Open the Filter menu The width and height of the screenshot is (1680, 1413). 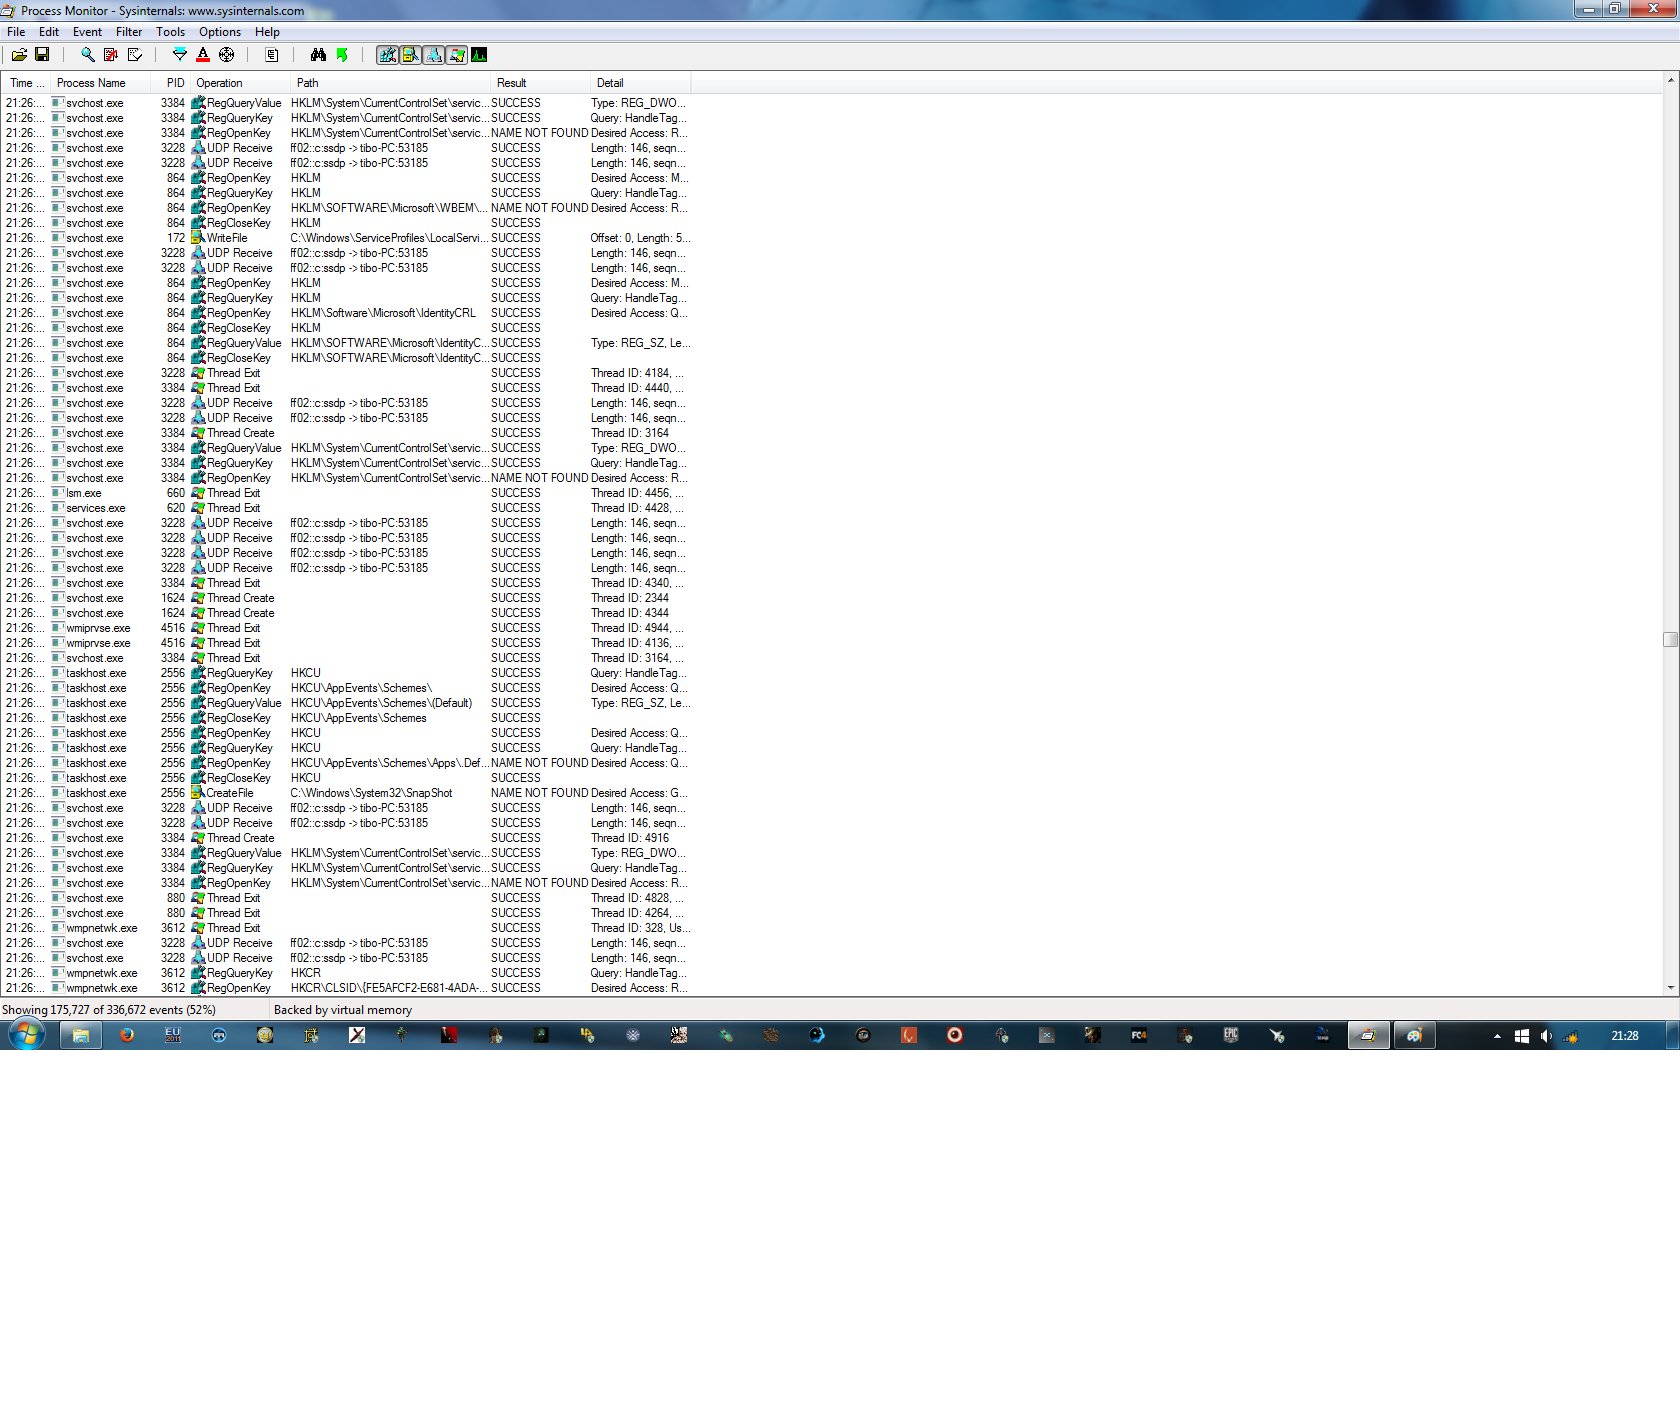click(129, 32)
